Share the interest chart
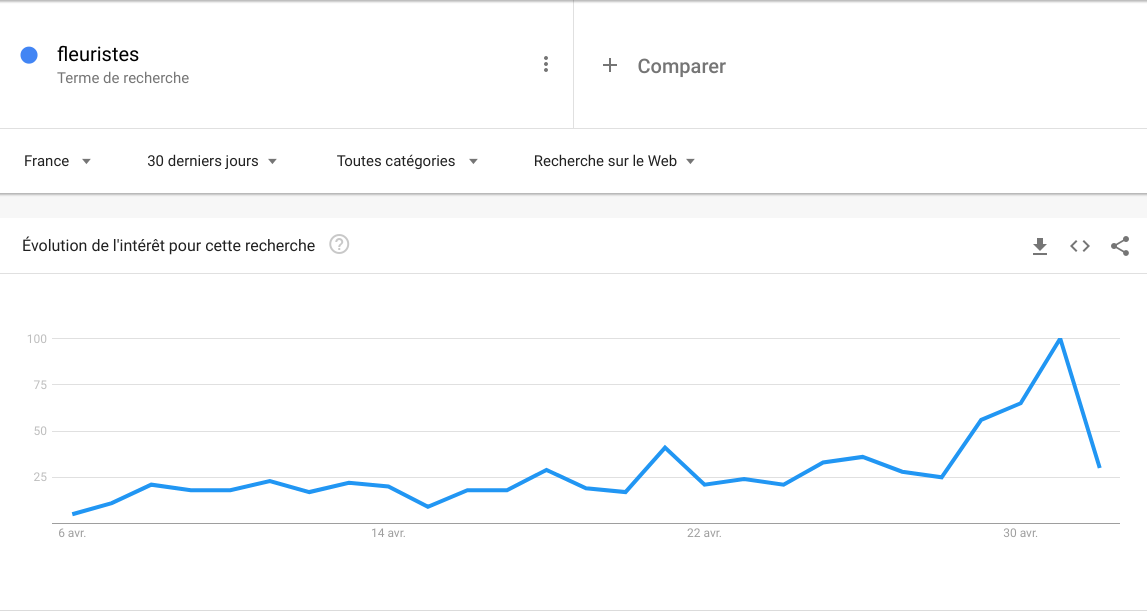This screenshot has height=611, width=1147. tap(1120, 246)
